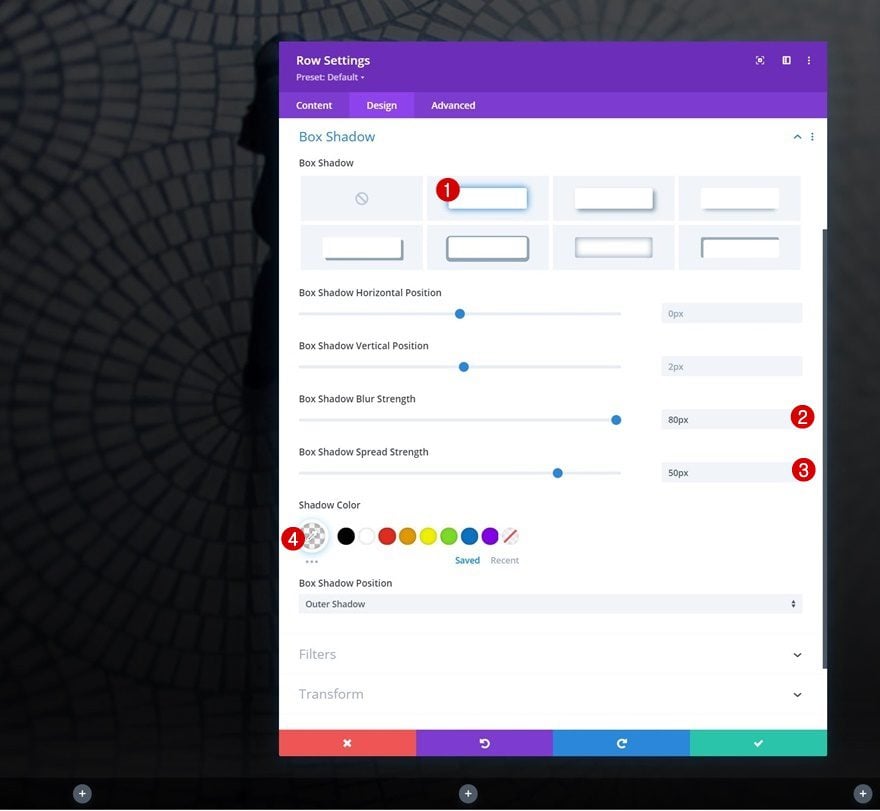Click the split column view icon

click(786, 61)
